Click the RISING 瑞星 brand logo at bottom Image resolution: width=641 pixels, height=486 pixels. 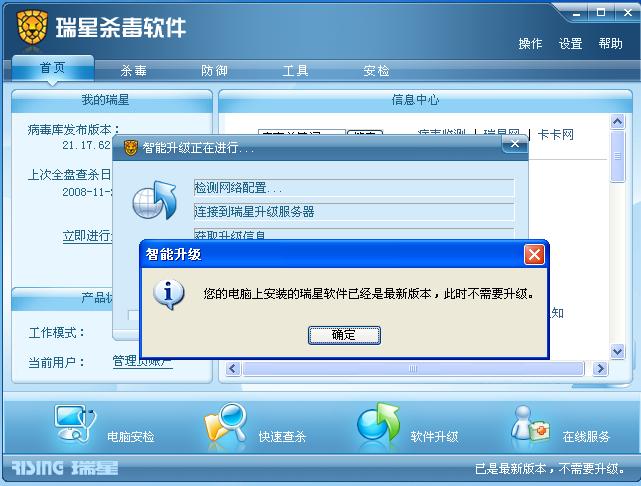(65, 468)
